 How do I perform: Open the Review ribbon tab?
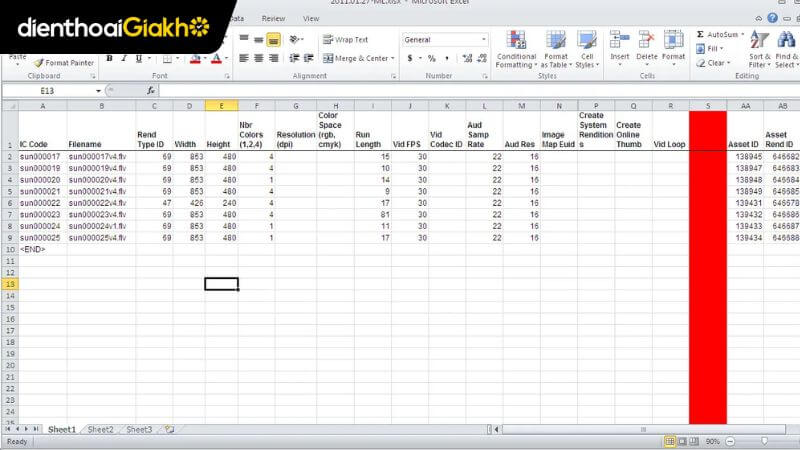[273, 18]
